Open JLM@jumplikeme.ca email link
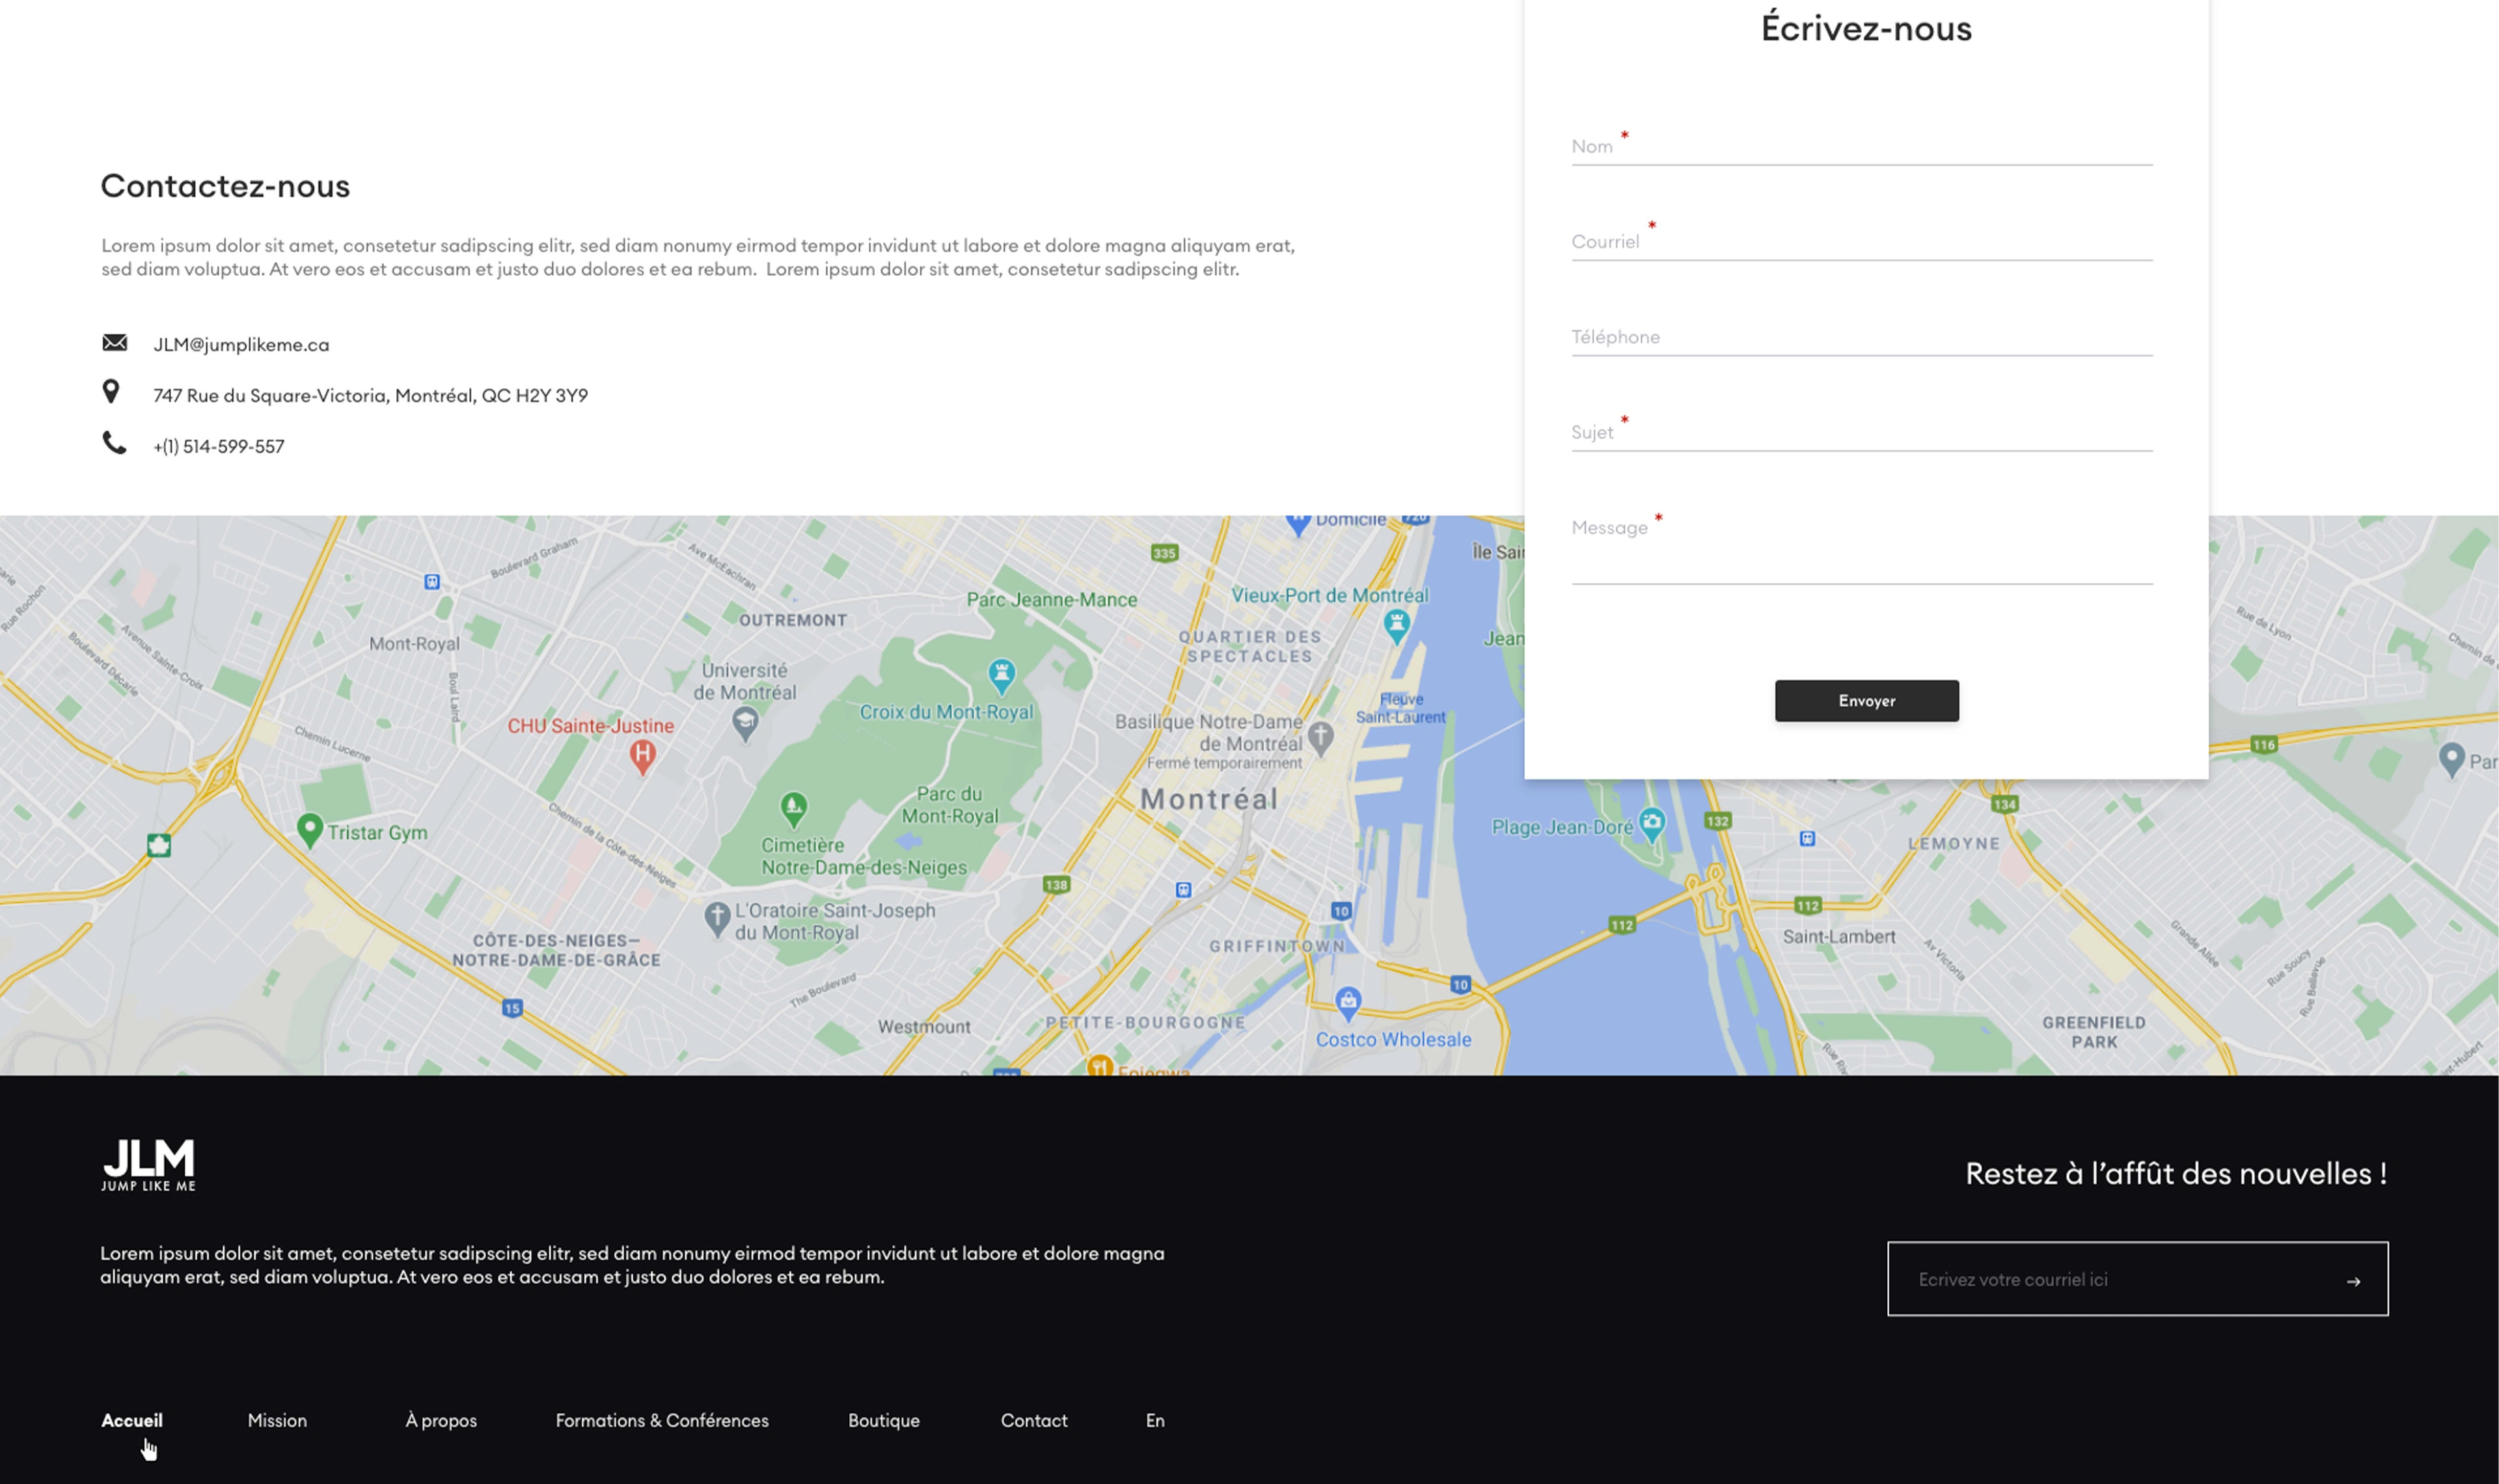This screenshot has width=2499, height=1484. point(241,344)
